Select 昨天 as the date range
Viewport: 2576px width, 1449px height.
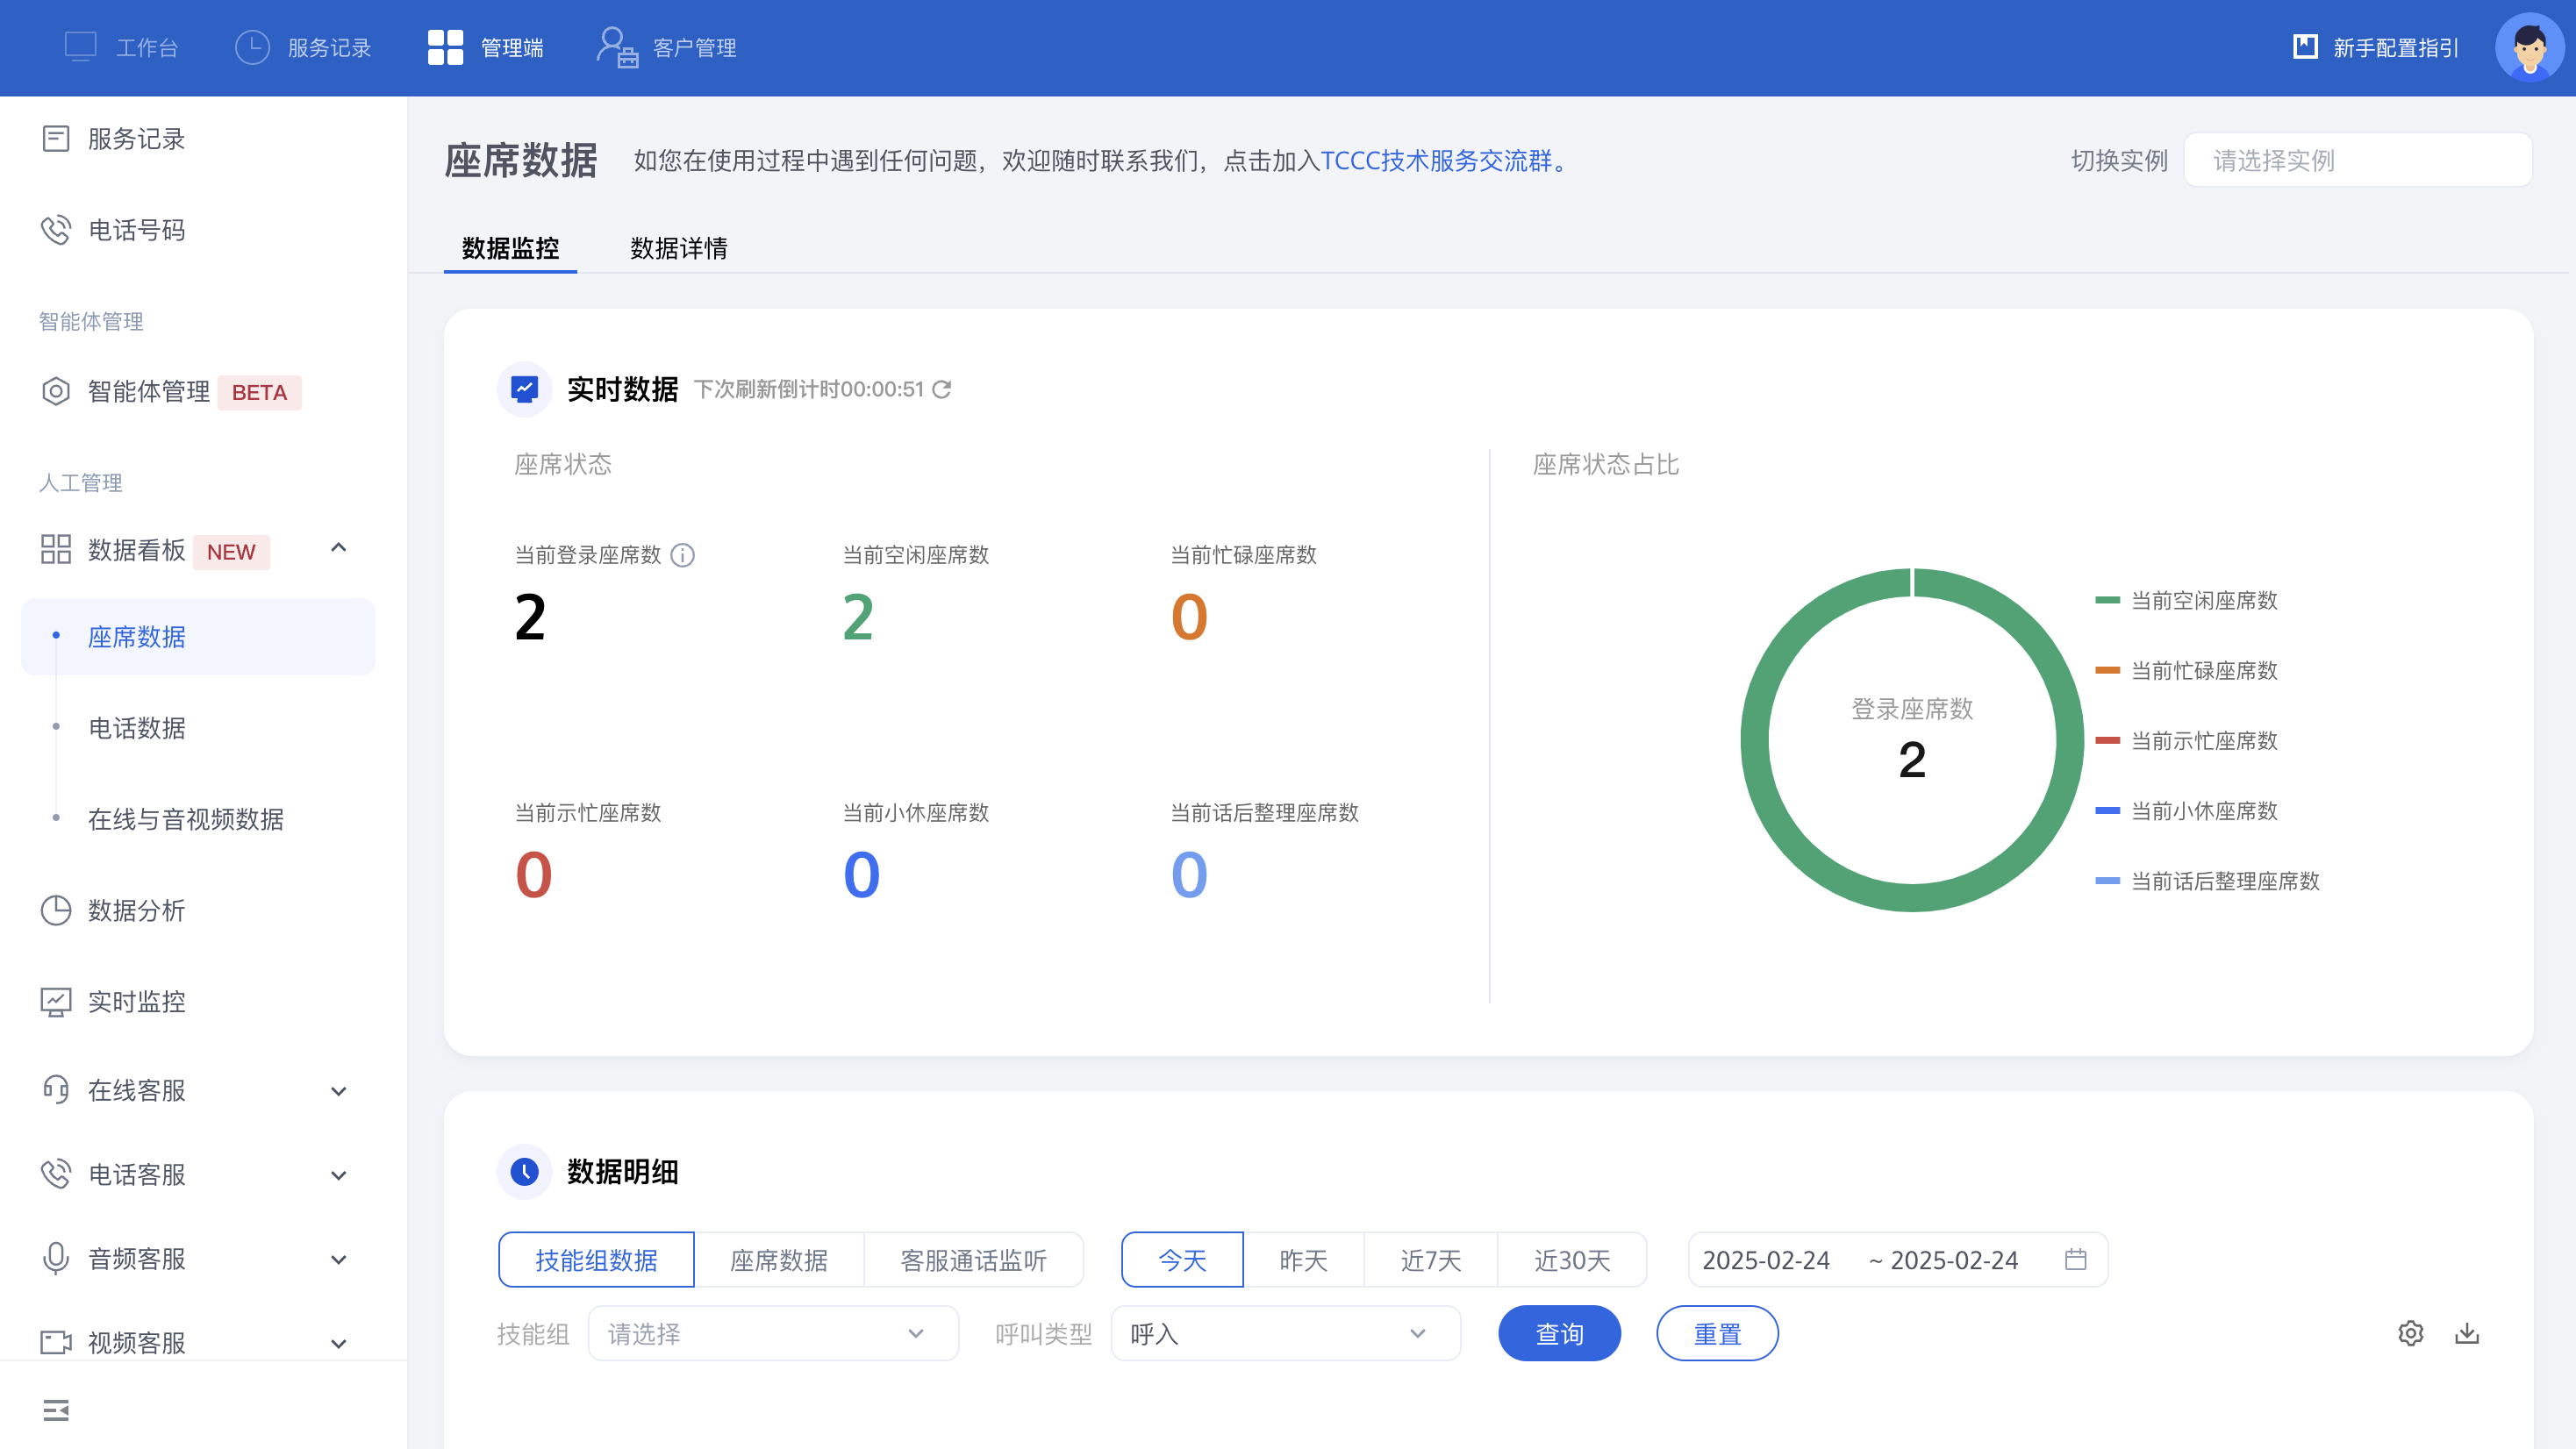1303,1260
